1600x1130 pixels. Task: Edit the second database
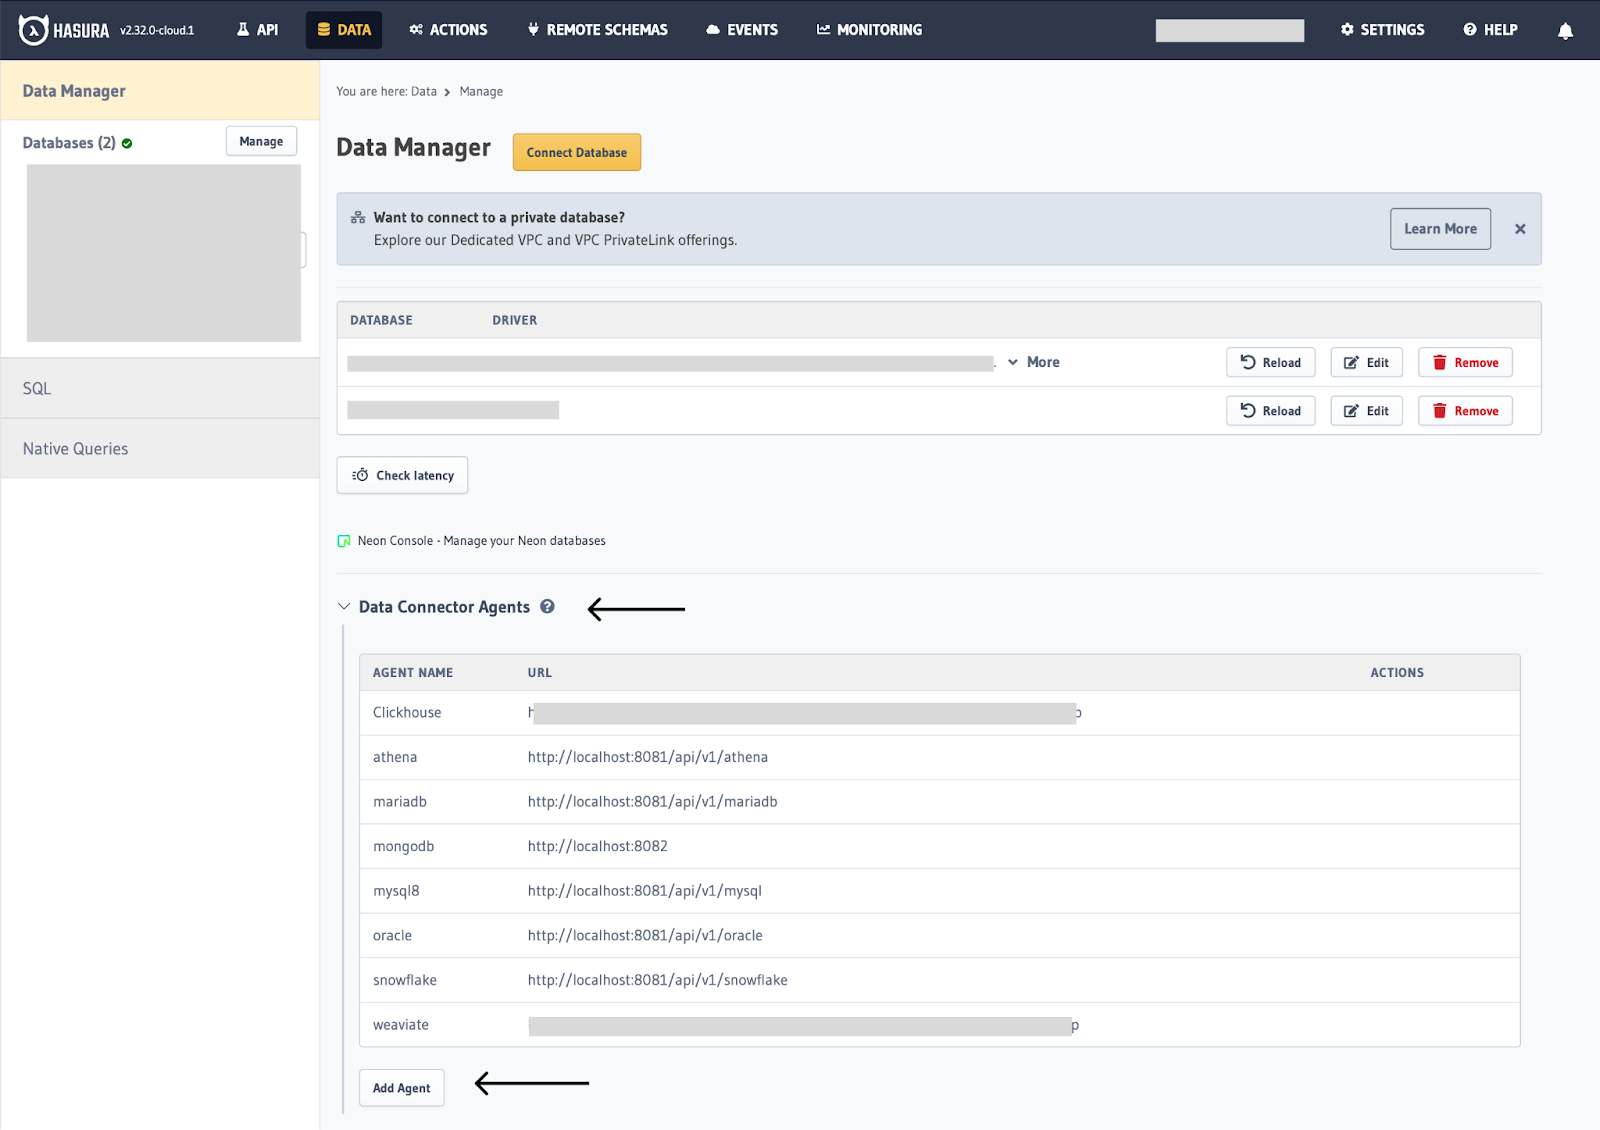click(x=1366, y=410)
